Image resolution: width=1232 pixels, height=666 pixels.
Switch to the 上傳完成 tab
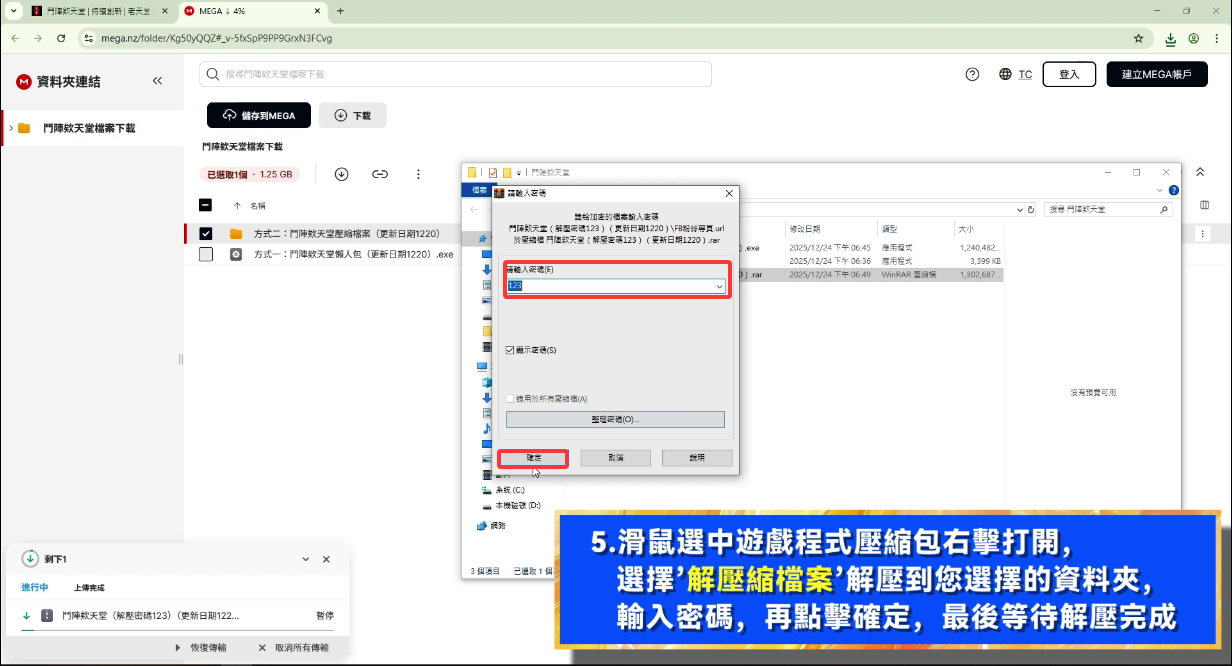(x=89, y=587)
